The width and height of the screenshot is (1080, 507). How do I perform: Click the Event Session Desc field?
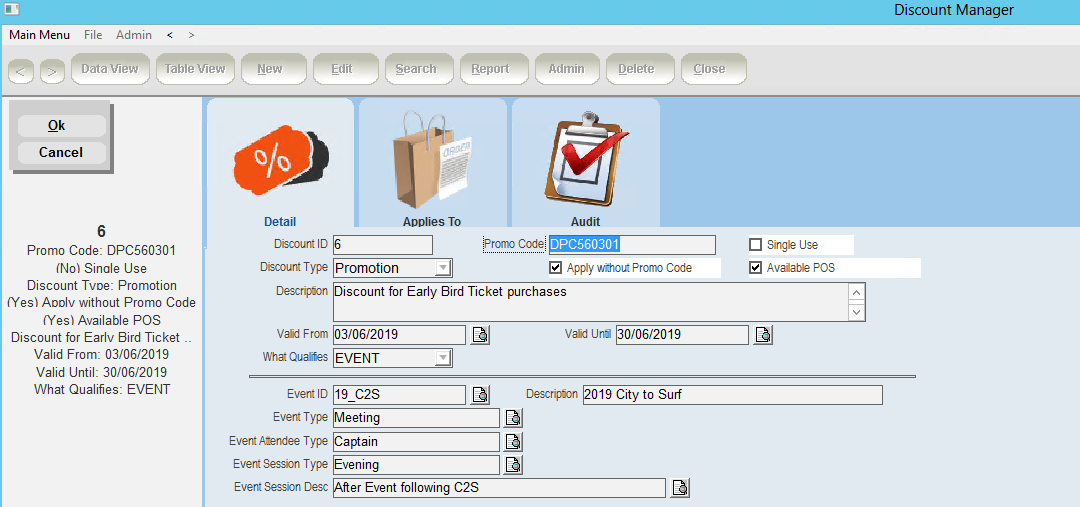[x=499, y=488]
